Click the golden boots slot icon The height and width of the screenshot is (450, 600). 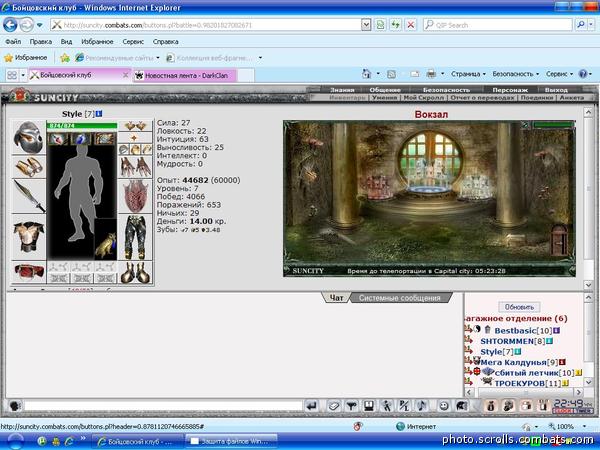135,272
